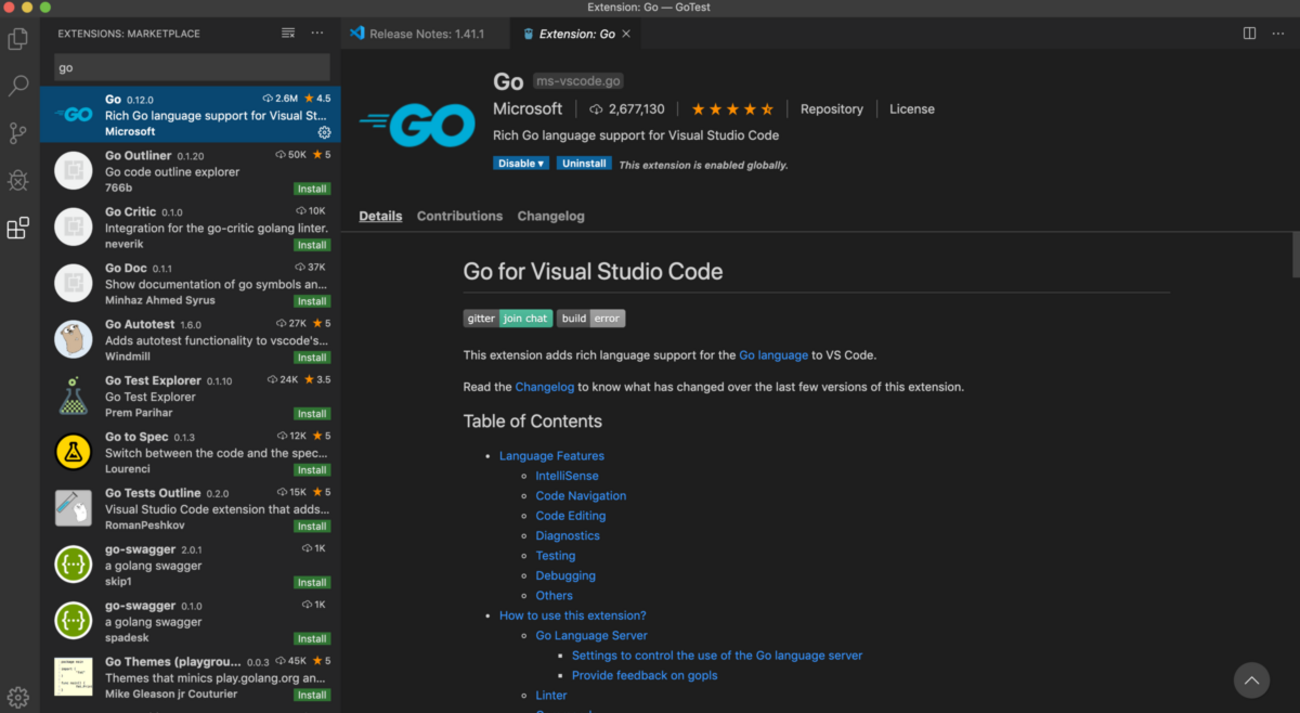Screen dimensions: 1300x713
Task: Click gear icon on Go extension item
Action: pyautogui.click(x=324, y=132)
